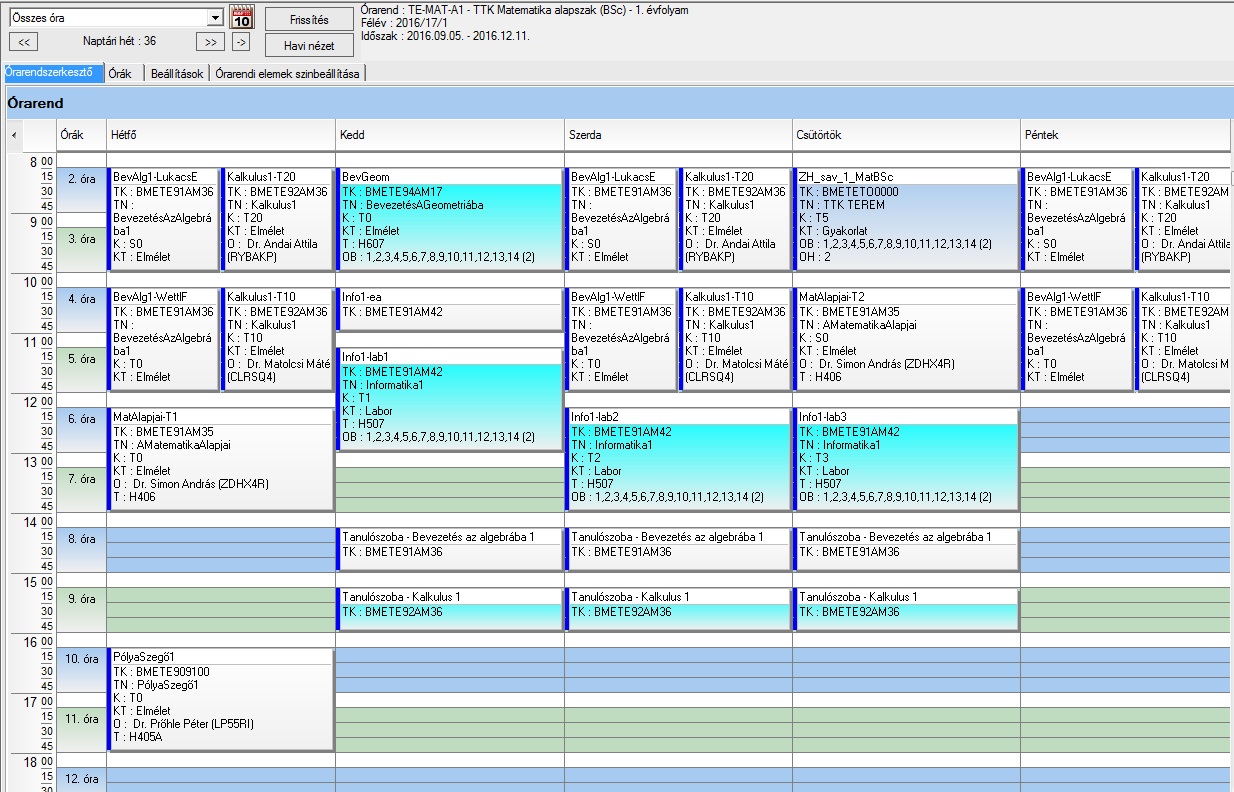
Task: Open the calendar date picker icon
Action: (x=242, y=18)
